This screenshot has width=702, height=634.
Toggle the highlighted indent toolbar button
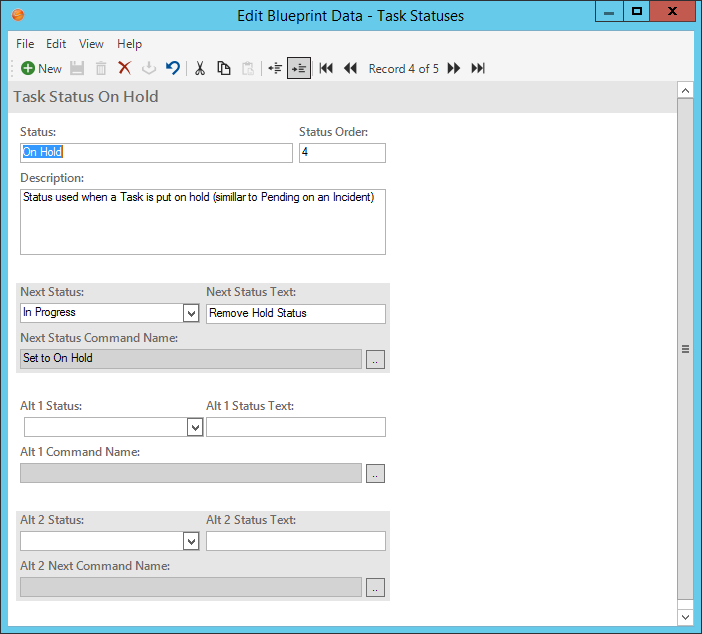click(x=299, y=69)
